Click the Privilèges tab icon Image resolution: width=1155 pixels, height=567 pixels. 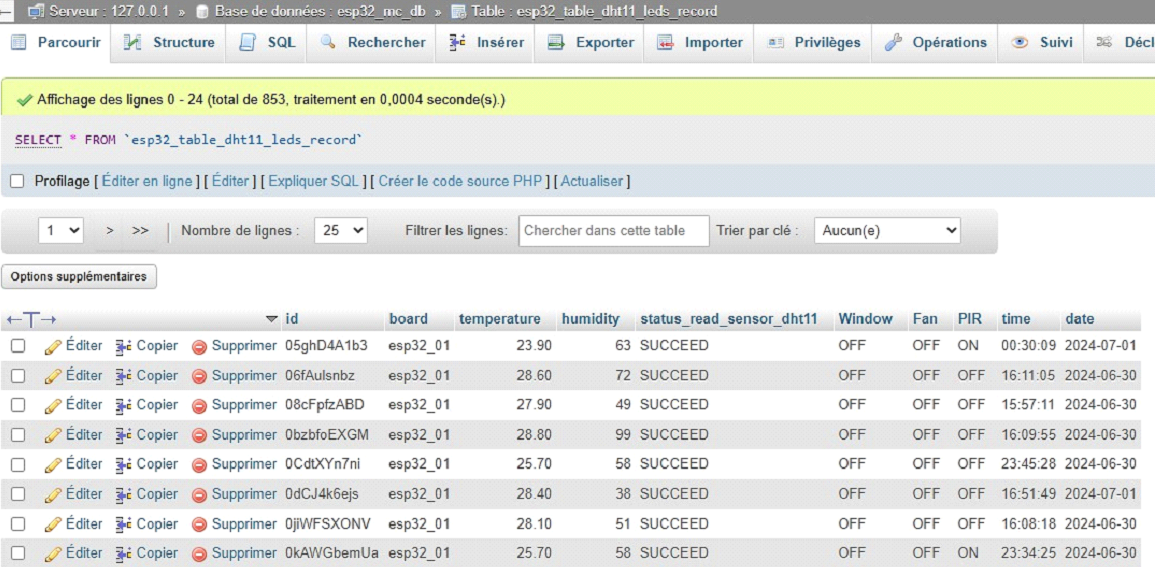pyautogui.click(x=775, y=42)
